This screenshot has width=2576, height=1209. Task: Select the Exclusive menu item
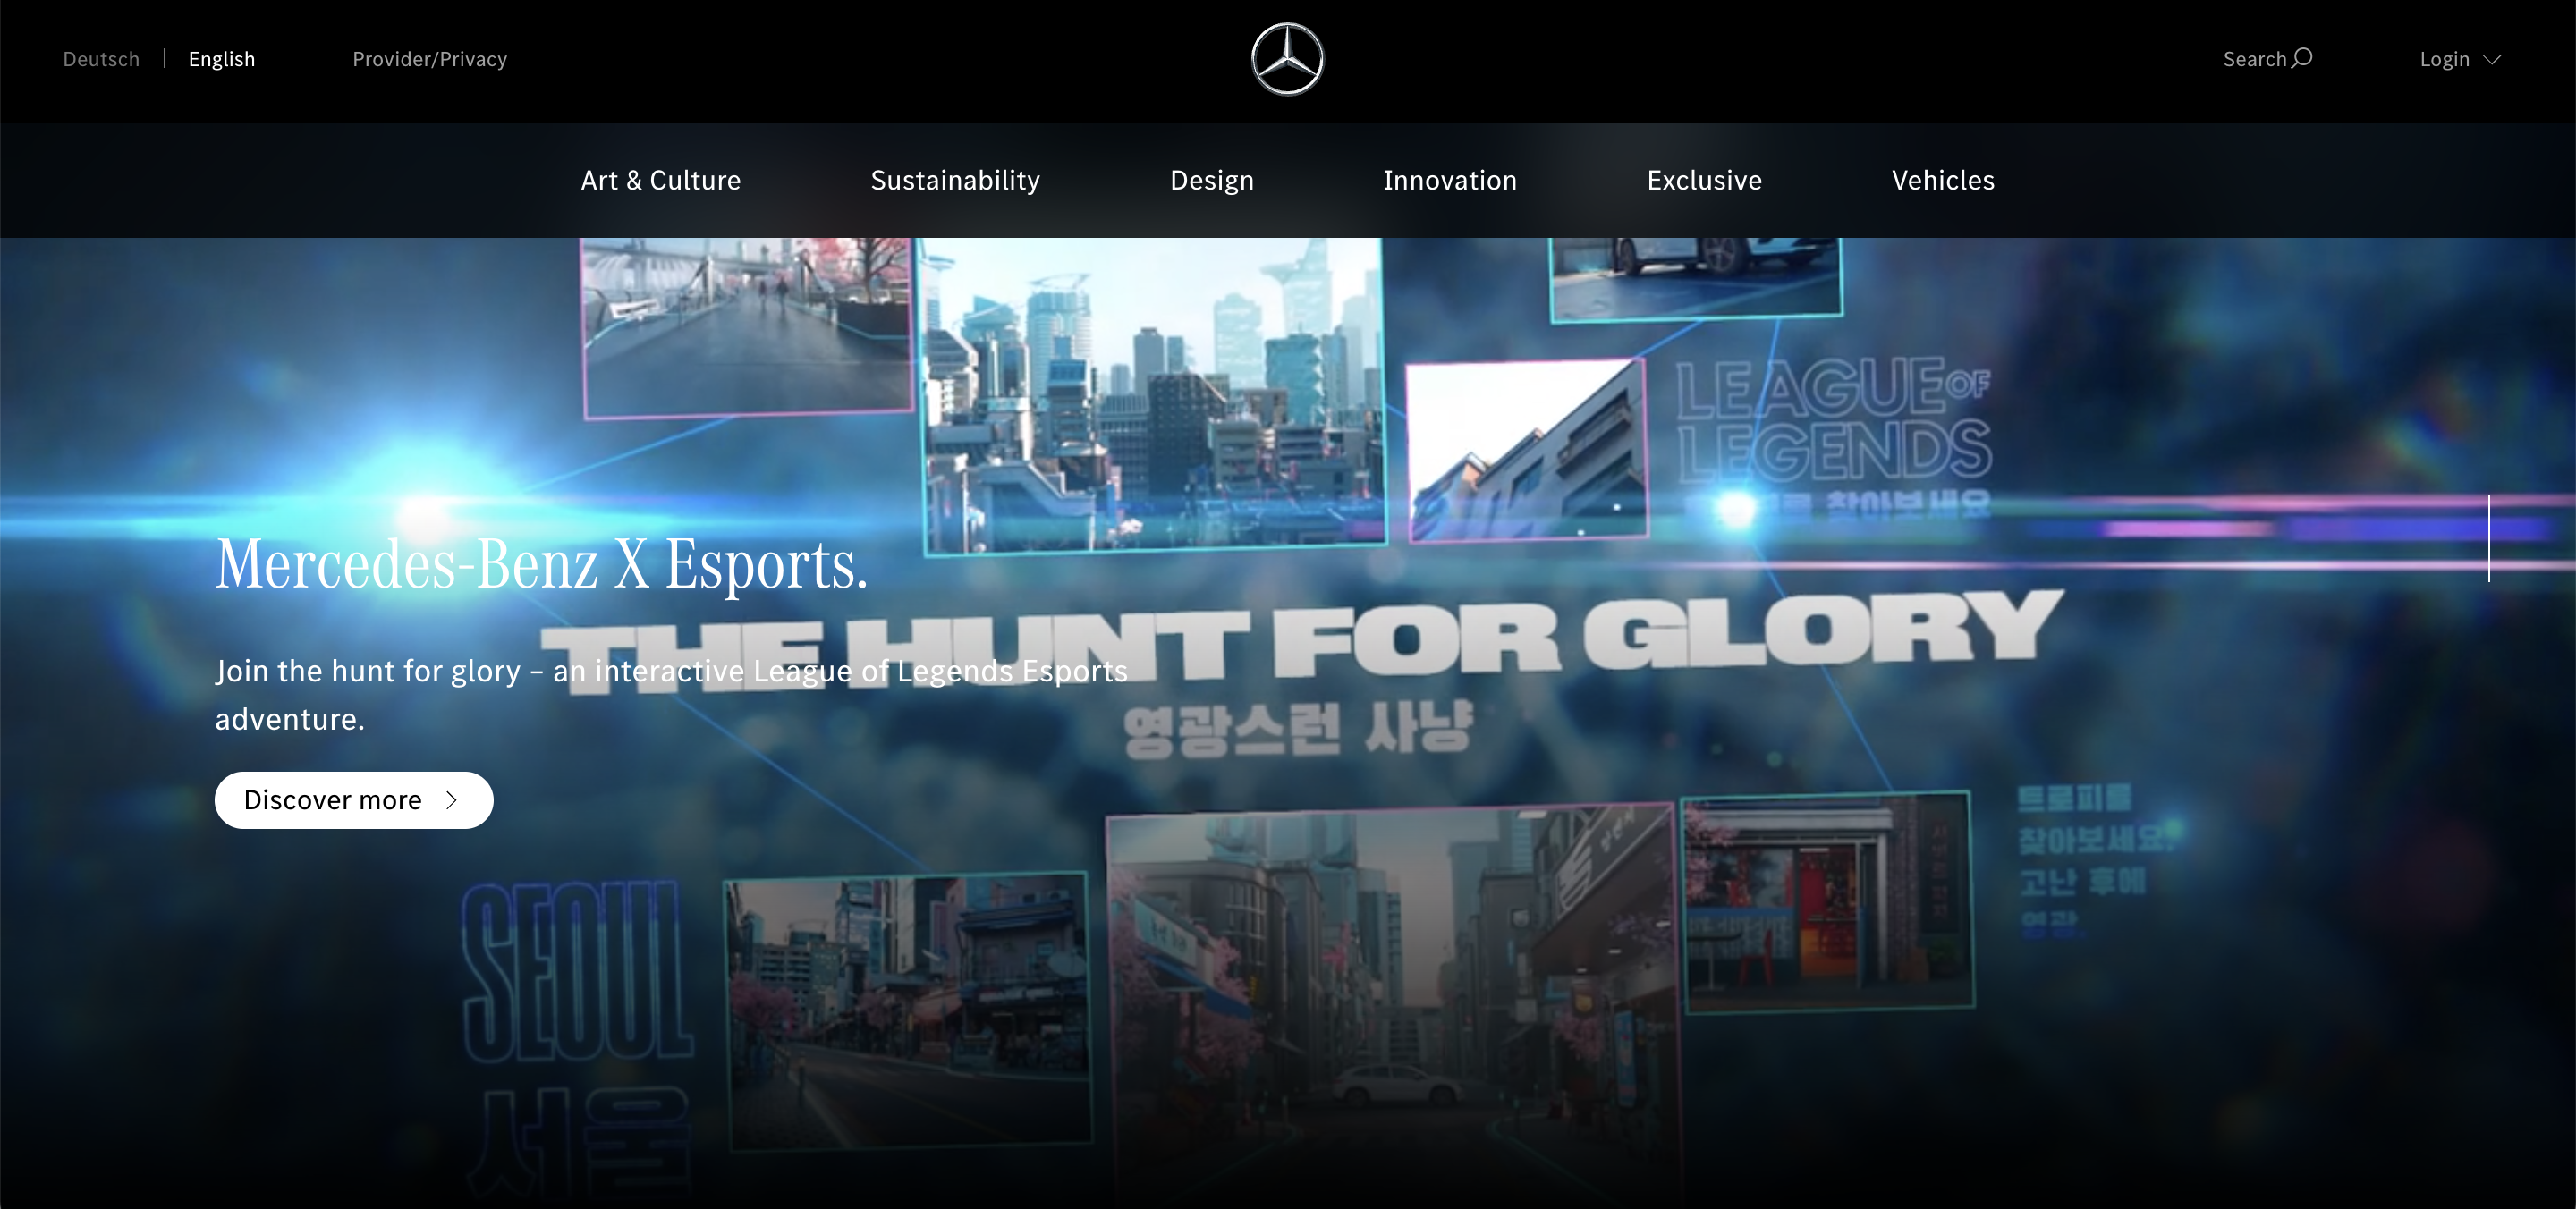click(1704, 180)
